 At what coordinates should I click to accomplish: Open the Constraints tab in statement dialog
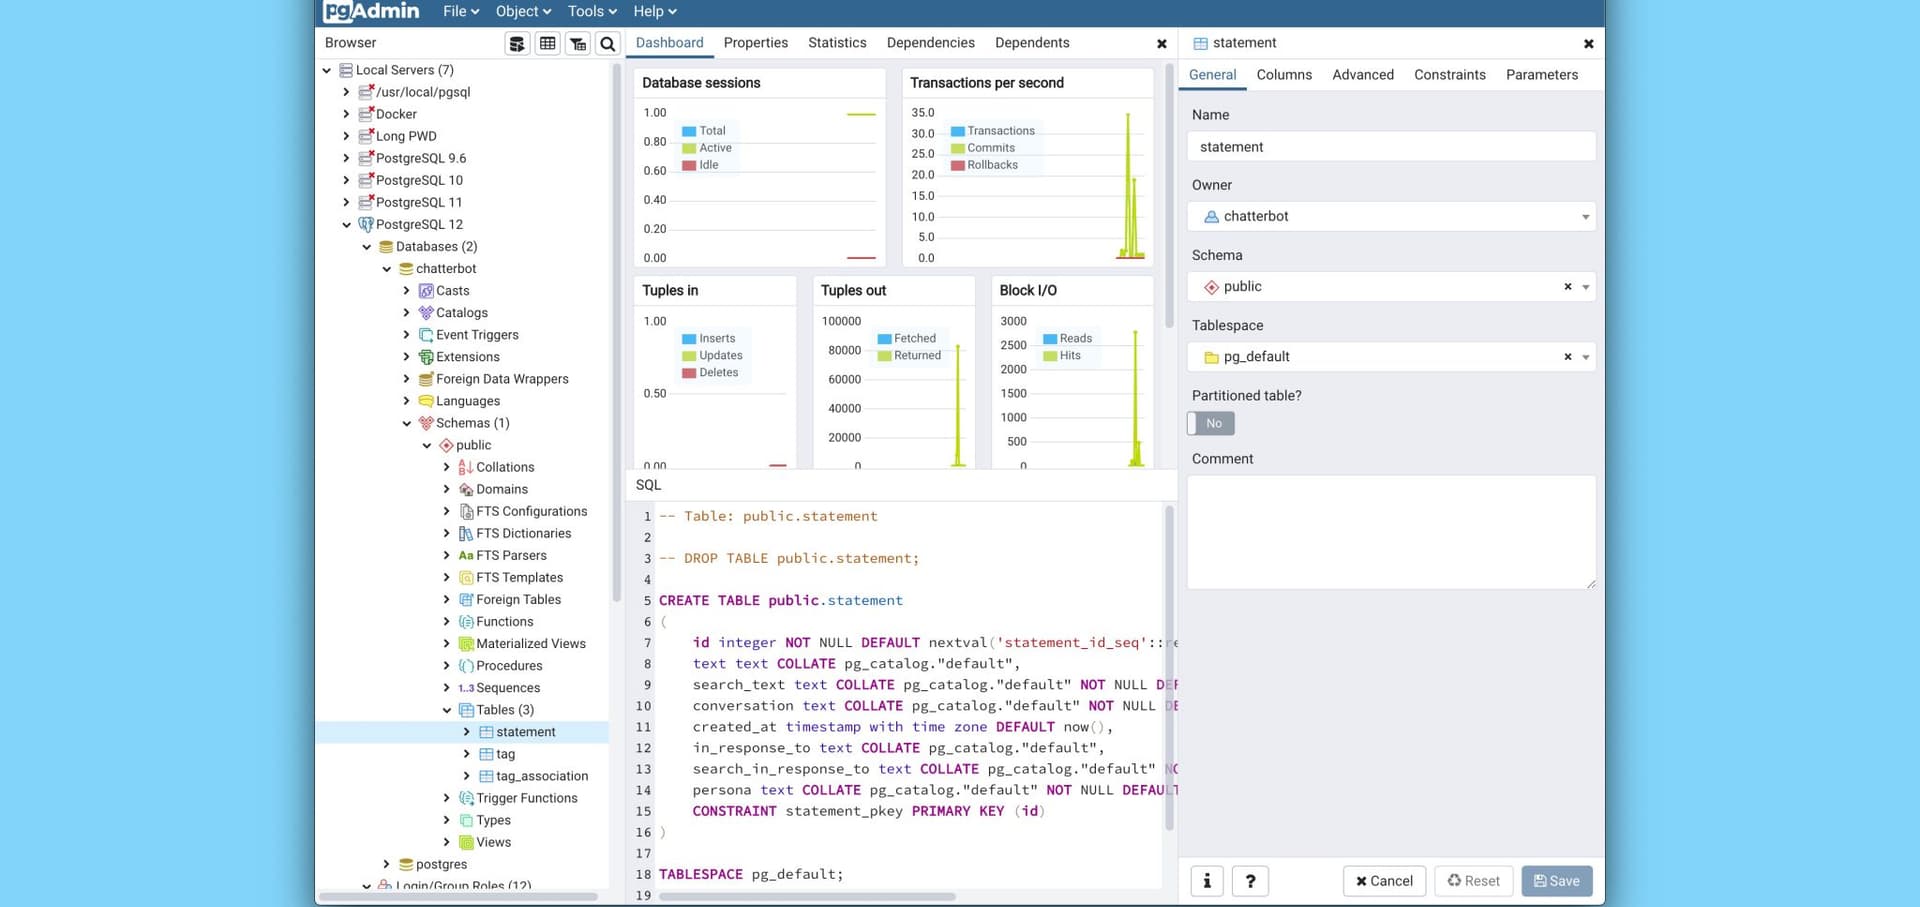1450,75
